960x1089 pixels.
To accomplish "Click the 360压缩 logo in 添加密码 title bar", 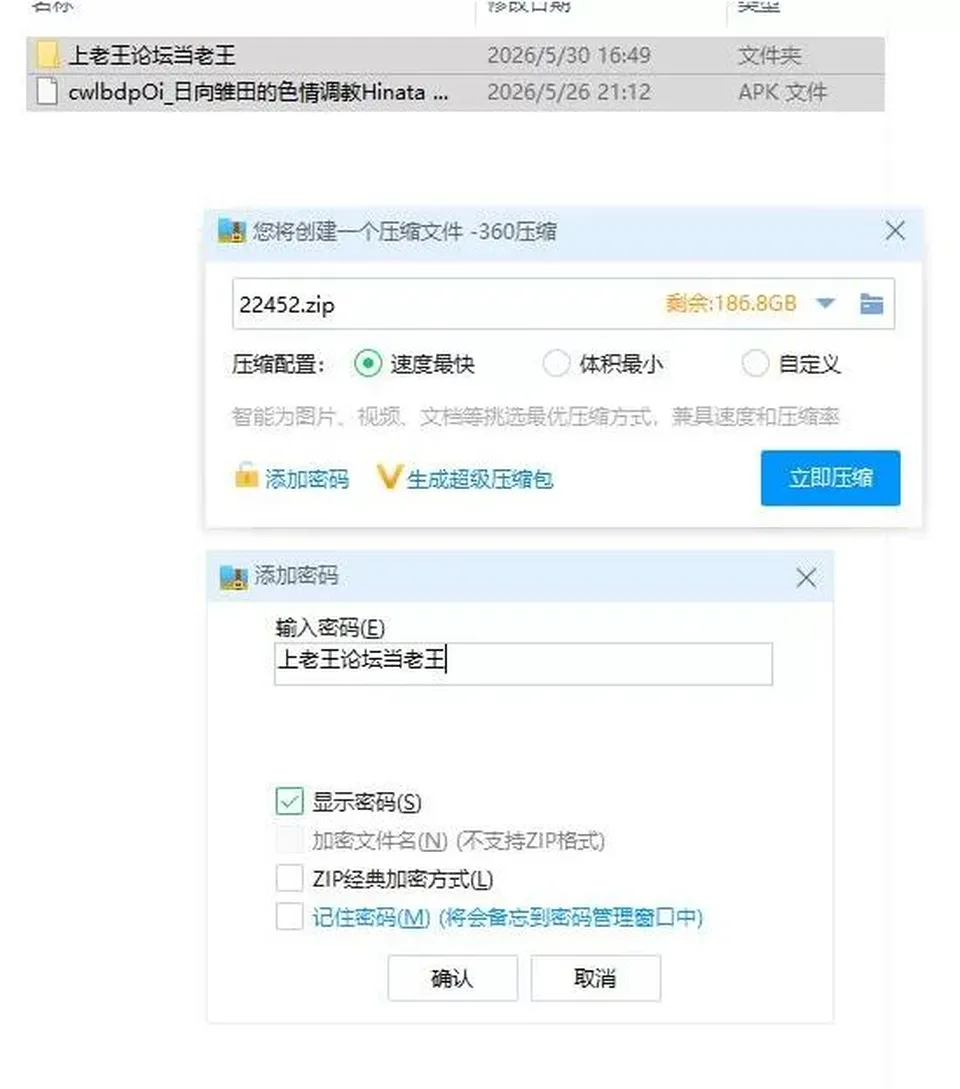I will point(233,576).
